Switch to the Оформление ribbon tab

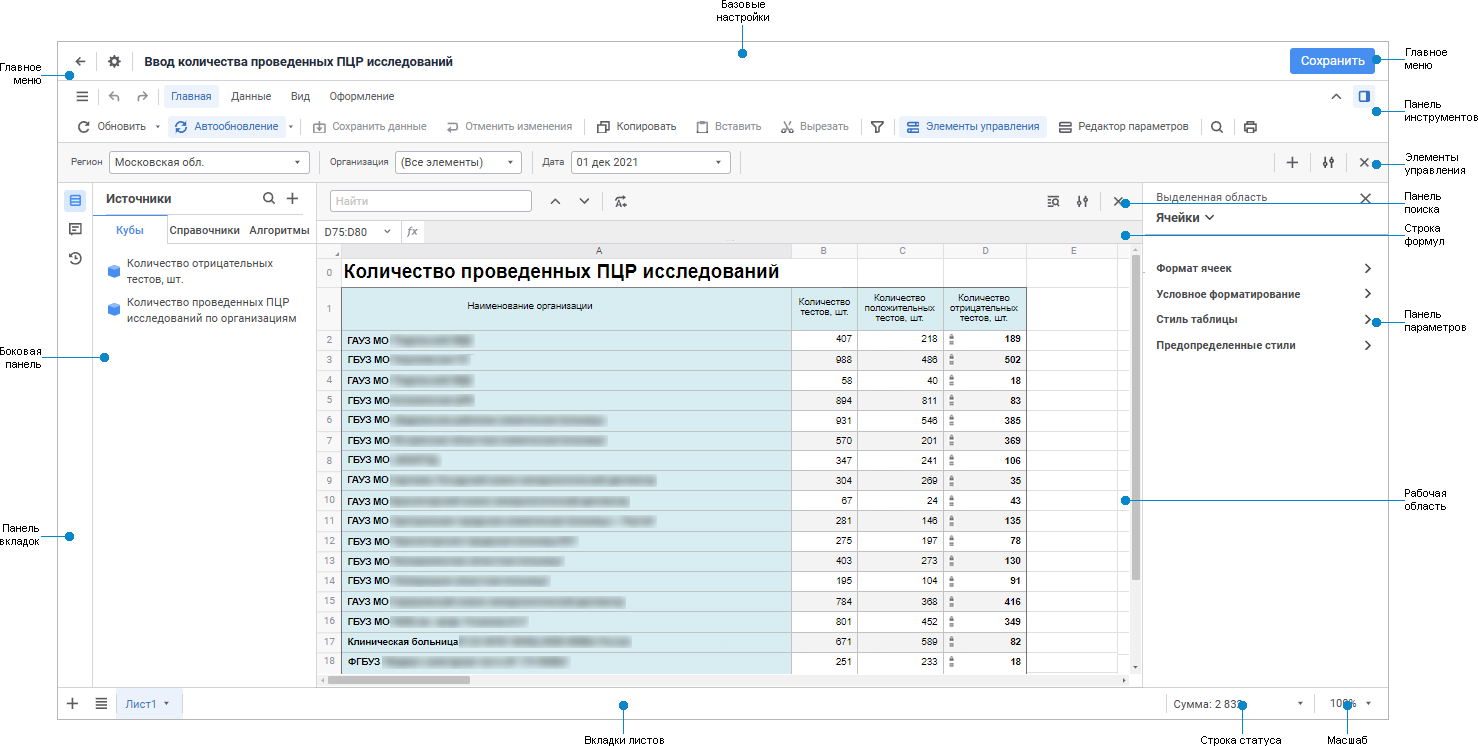pos(362,97)
